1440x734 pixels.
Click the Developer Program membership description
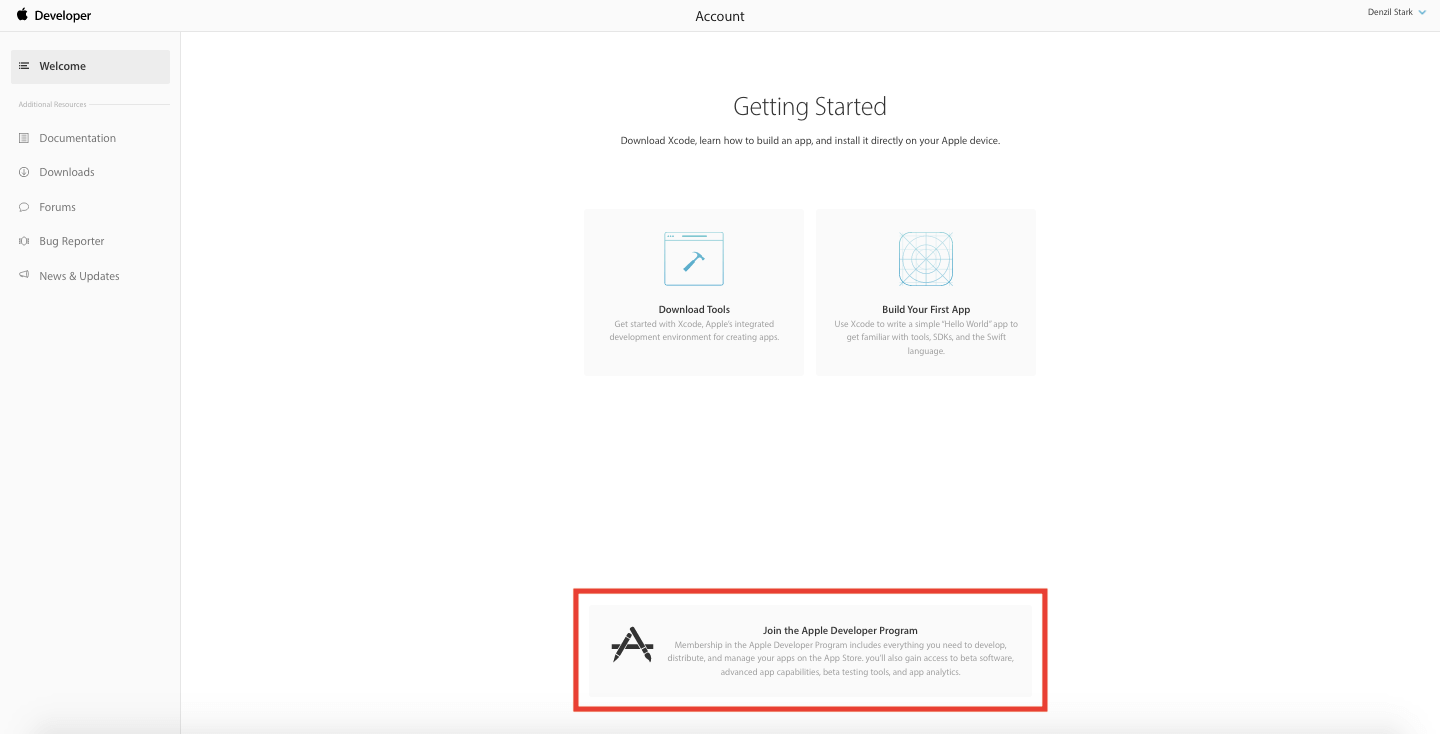pos(840,659)
